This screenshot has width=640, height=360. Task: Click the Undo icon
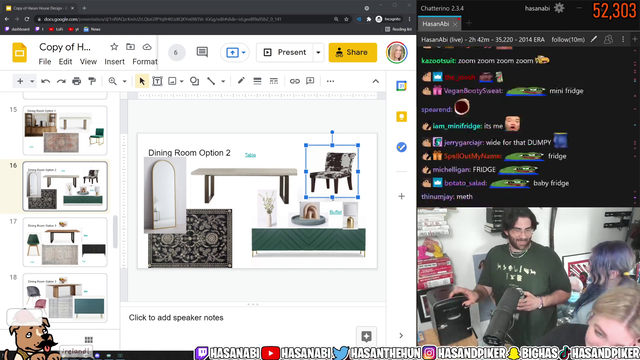pos(46,81)
